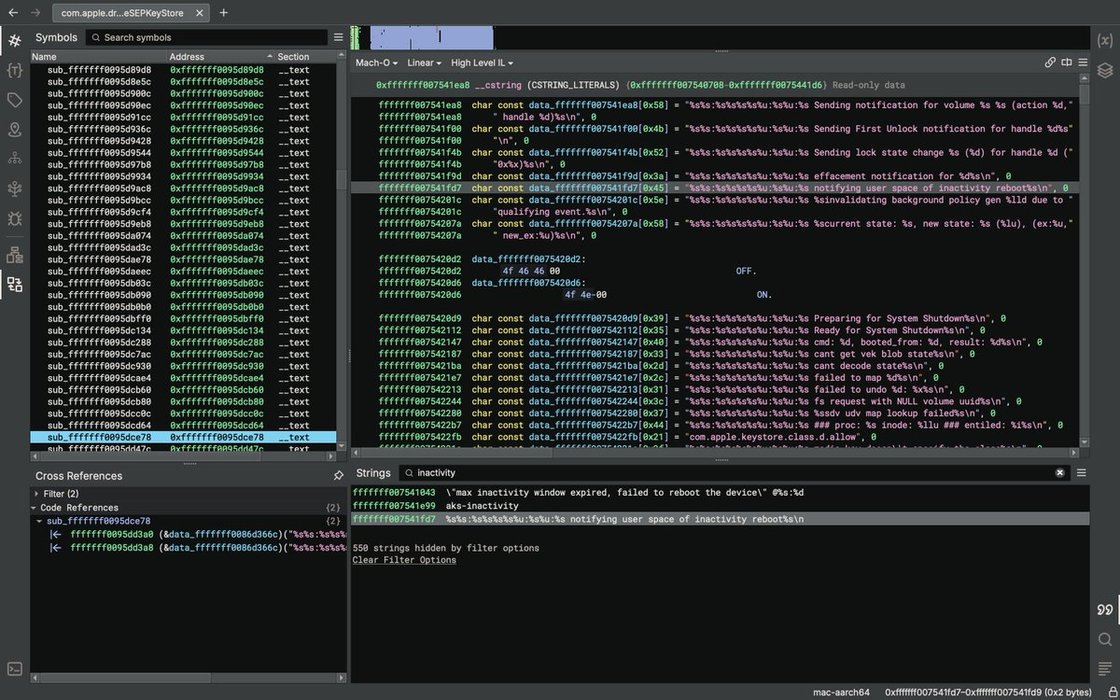Click the Clear Filter Options link
This screenshot has width=1120, height=700.
pos(404,560)
